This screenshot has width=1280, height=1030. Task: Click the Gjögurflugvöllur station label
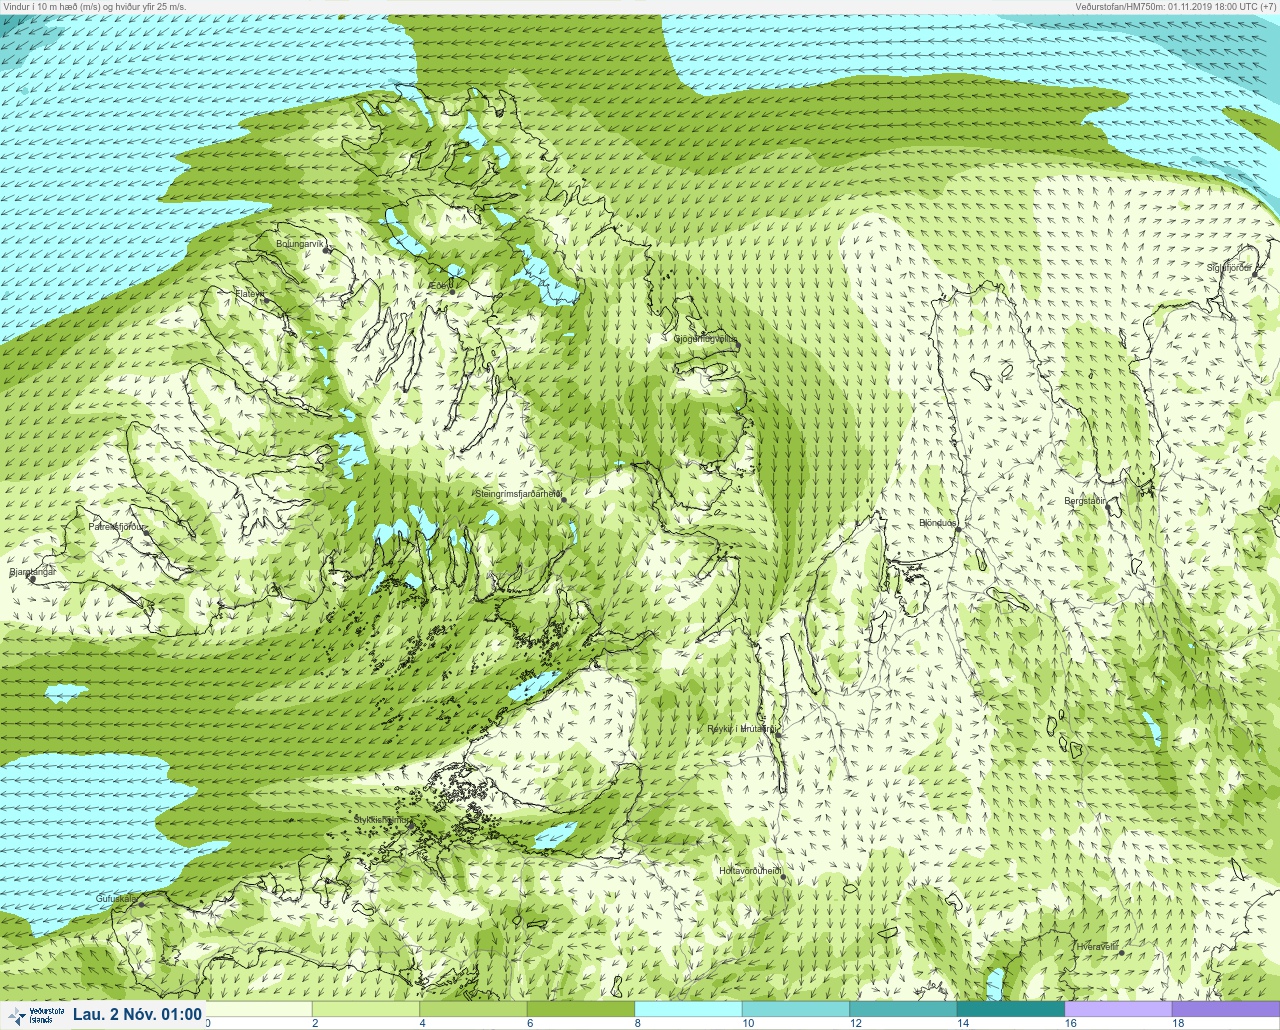click(x=706, y=339)
